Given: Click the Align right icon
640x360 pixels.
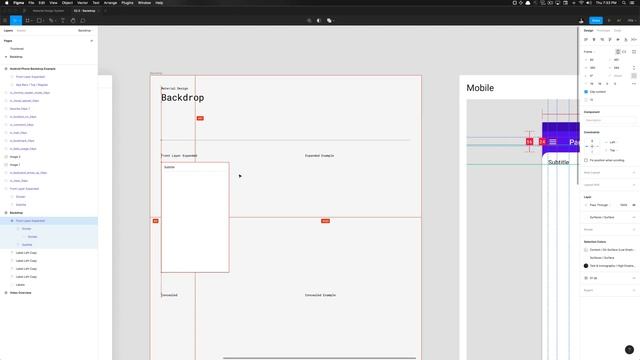Looking at the screenshot, I should (x=602, y=40).
